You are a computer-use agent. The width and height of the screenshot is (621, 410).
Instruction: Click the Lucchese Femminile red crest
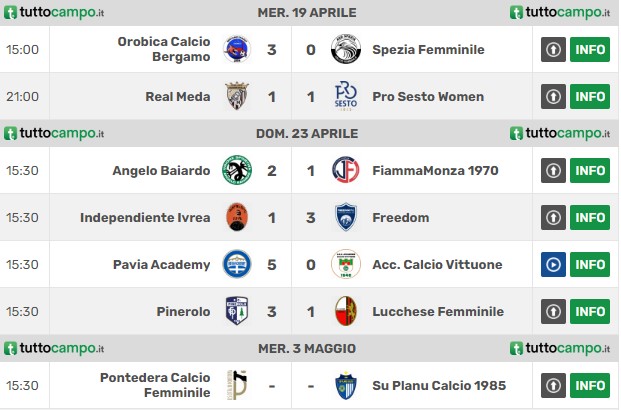[346, 311]
